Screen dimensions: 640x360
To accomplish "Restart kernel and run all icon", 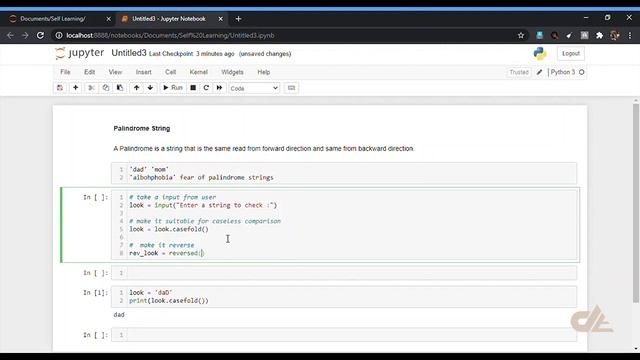I will click(x=219, y=88).
